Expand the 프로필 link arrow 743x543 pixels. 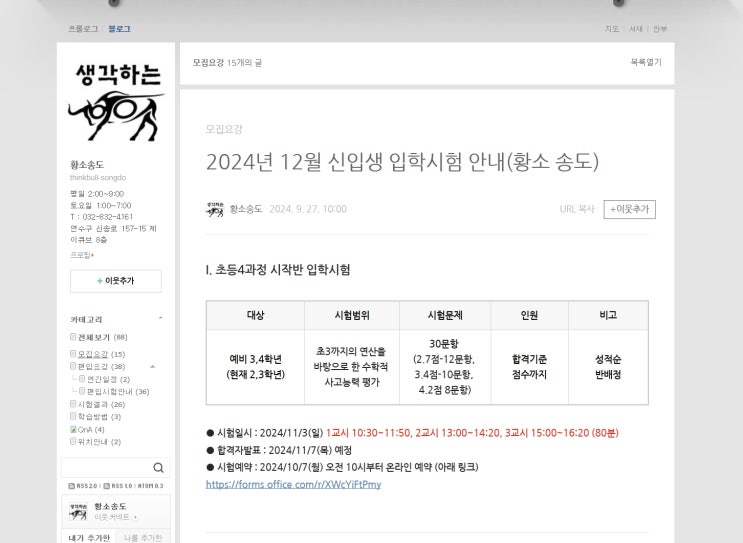[x=92, y=255]
